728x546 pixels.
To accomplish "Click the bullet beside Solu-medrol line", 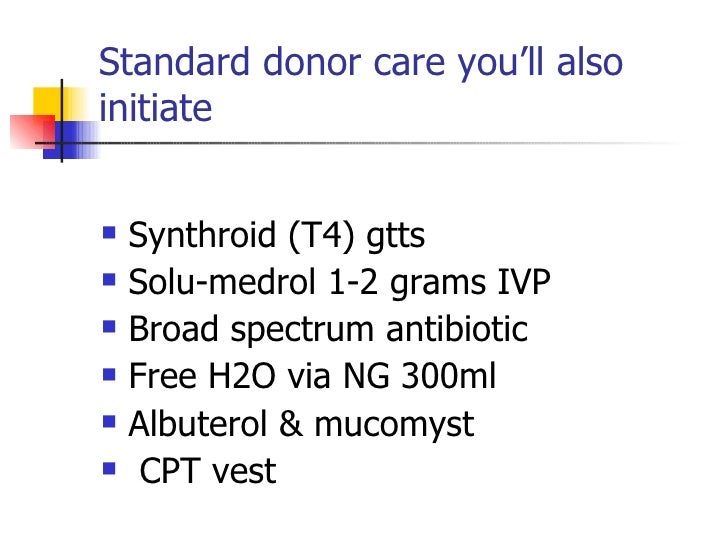I will (109, 280).
